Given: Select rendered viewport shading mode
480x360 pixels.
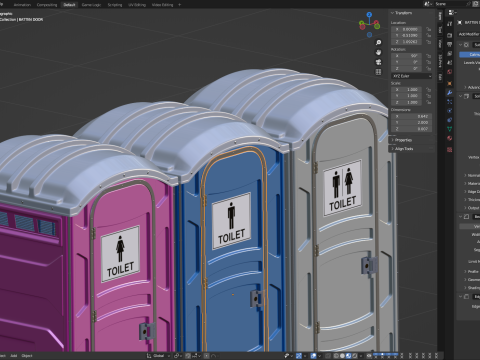Looking at the screenshot, I should (x=354, y=356).
